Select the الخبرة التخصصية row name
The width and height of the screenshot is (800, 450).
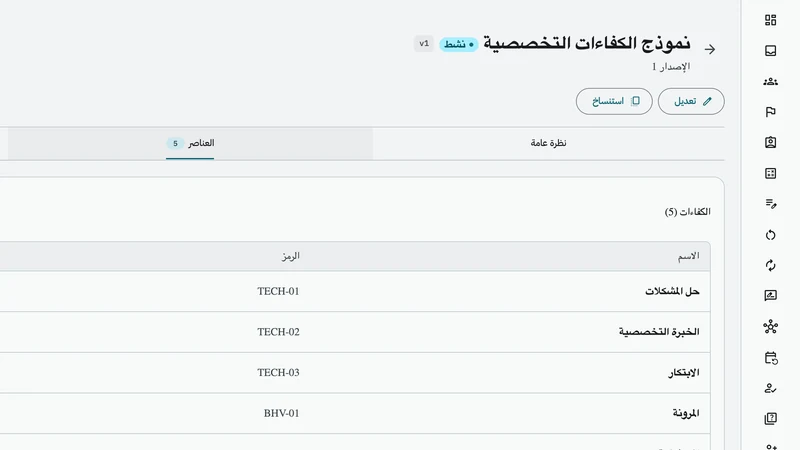pyautogui.click(x=659, y=332)
